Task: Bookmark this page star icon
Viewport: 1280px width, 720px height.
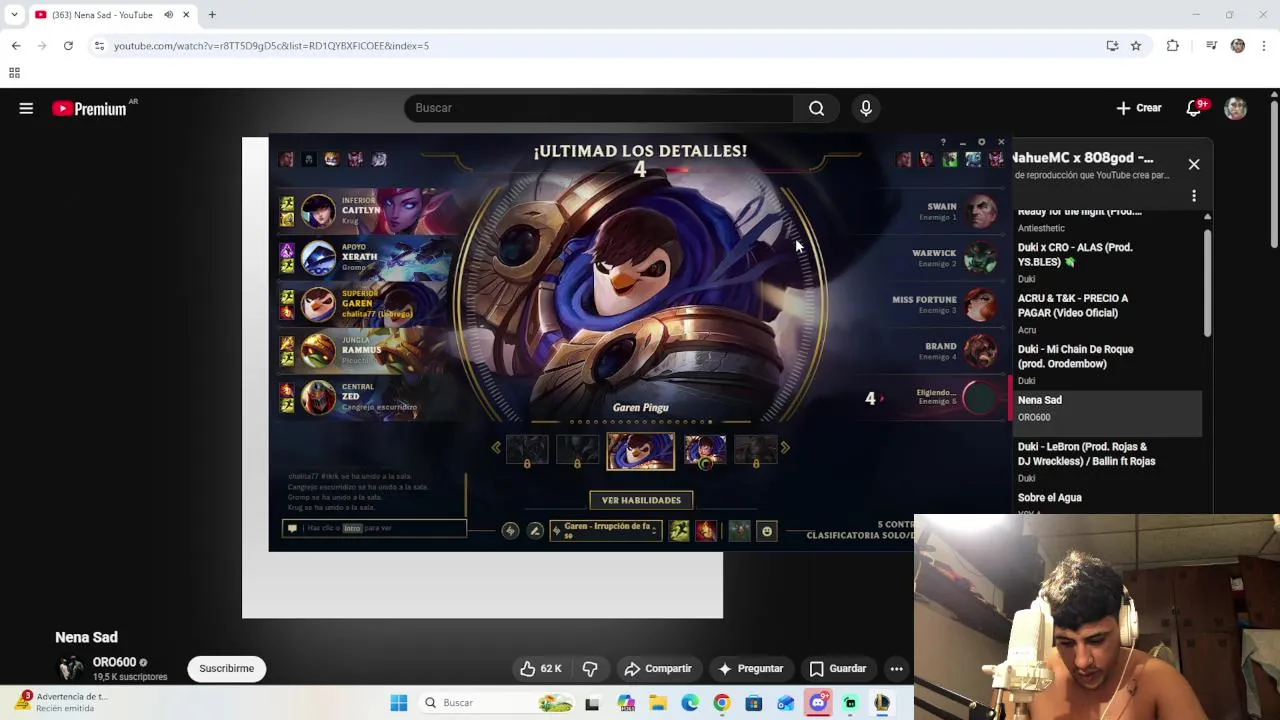Action: 1136,46
